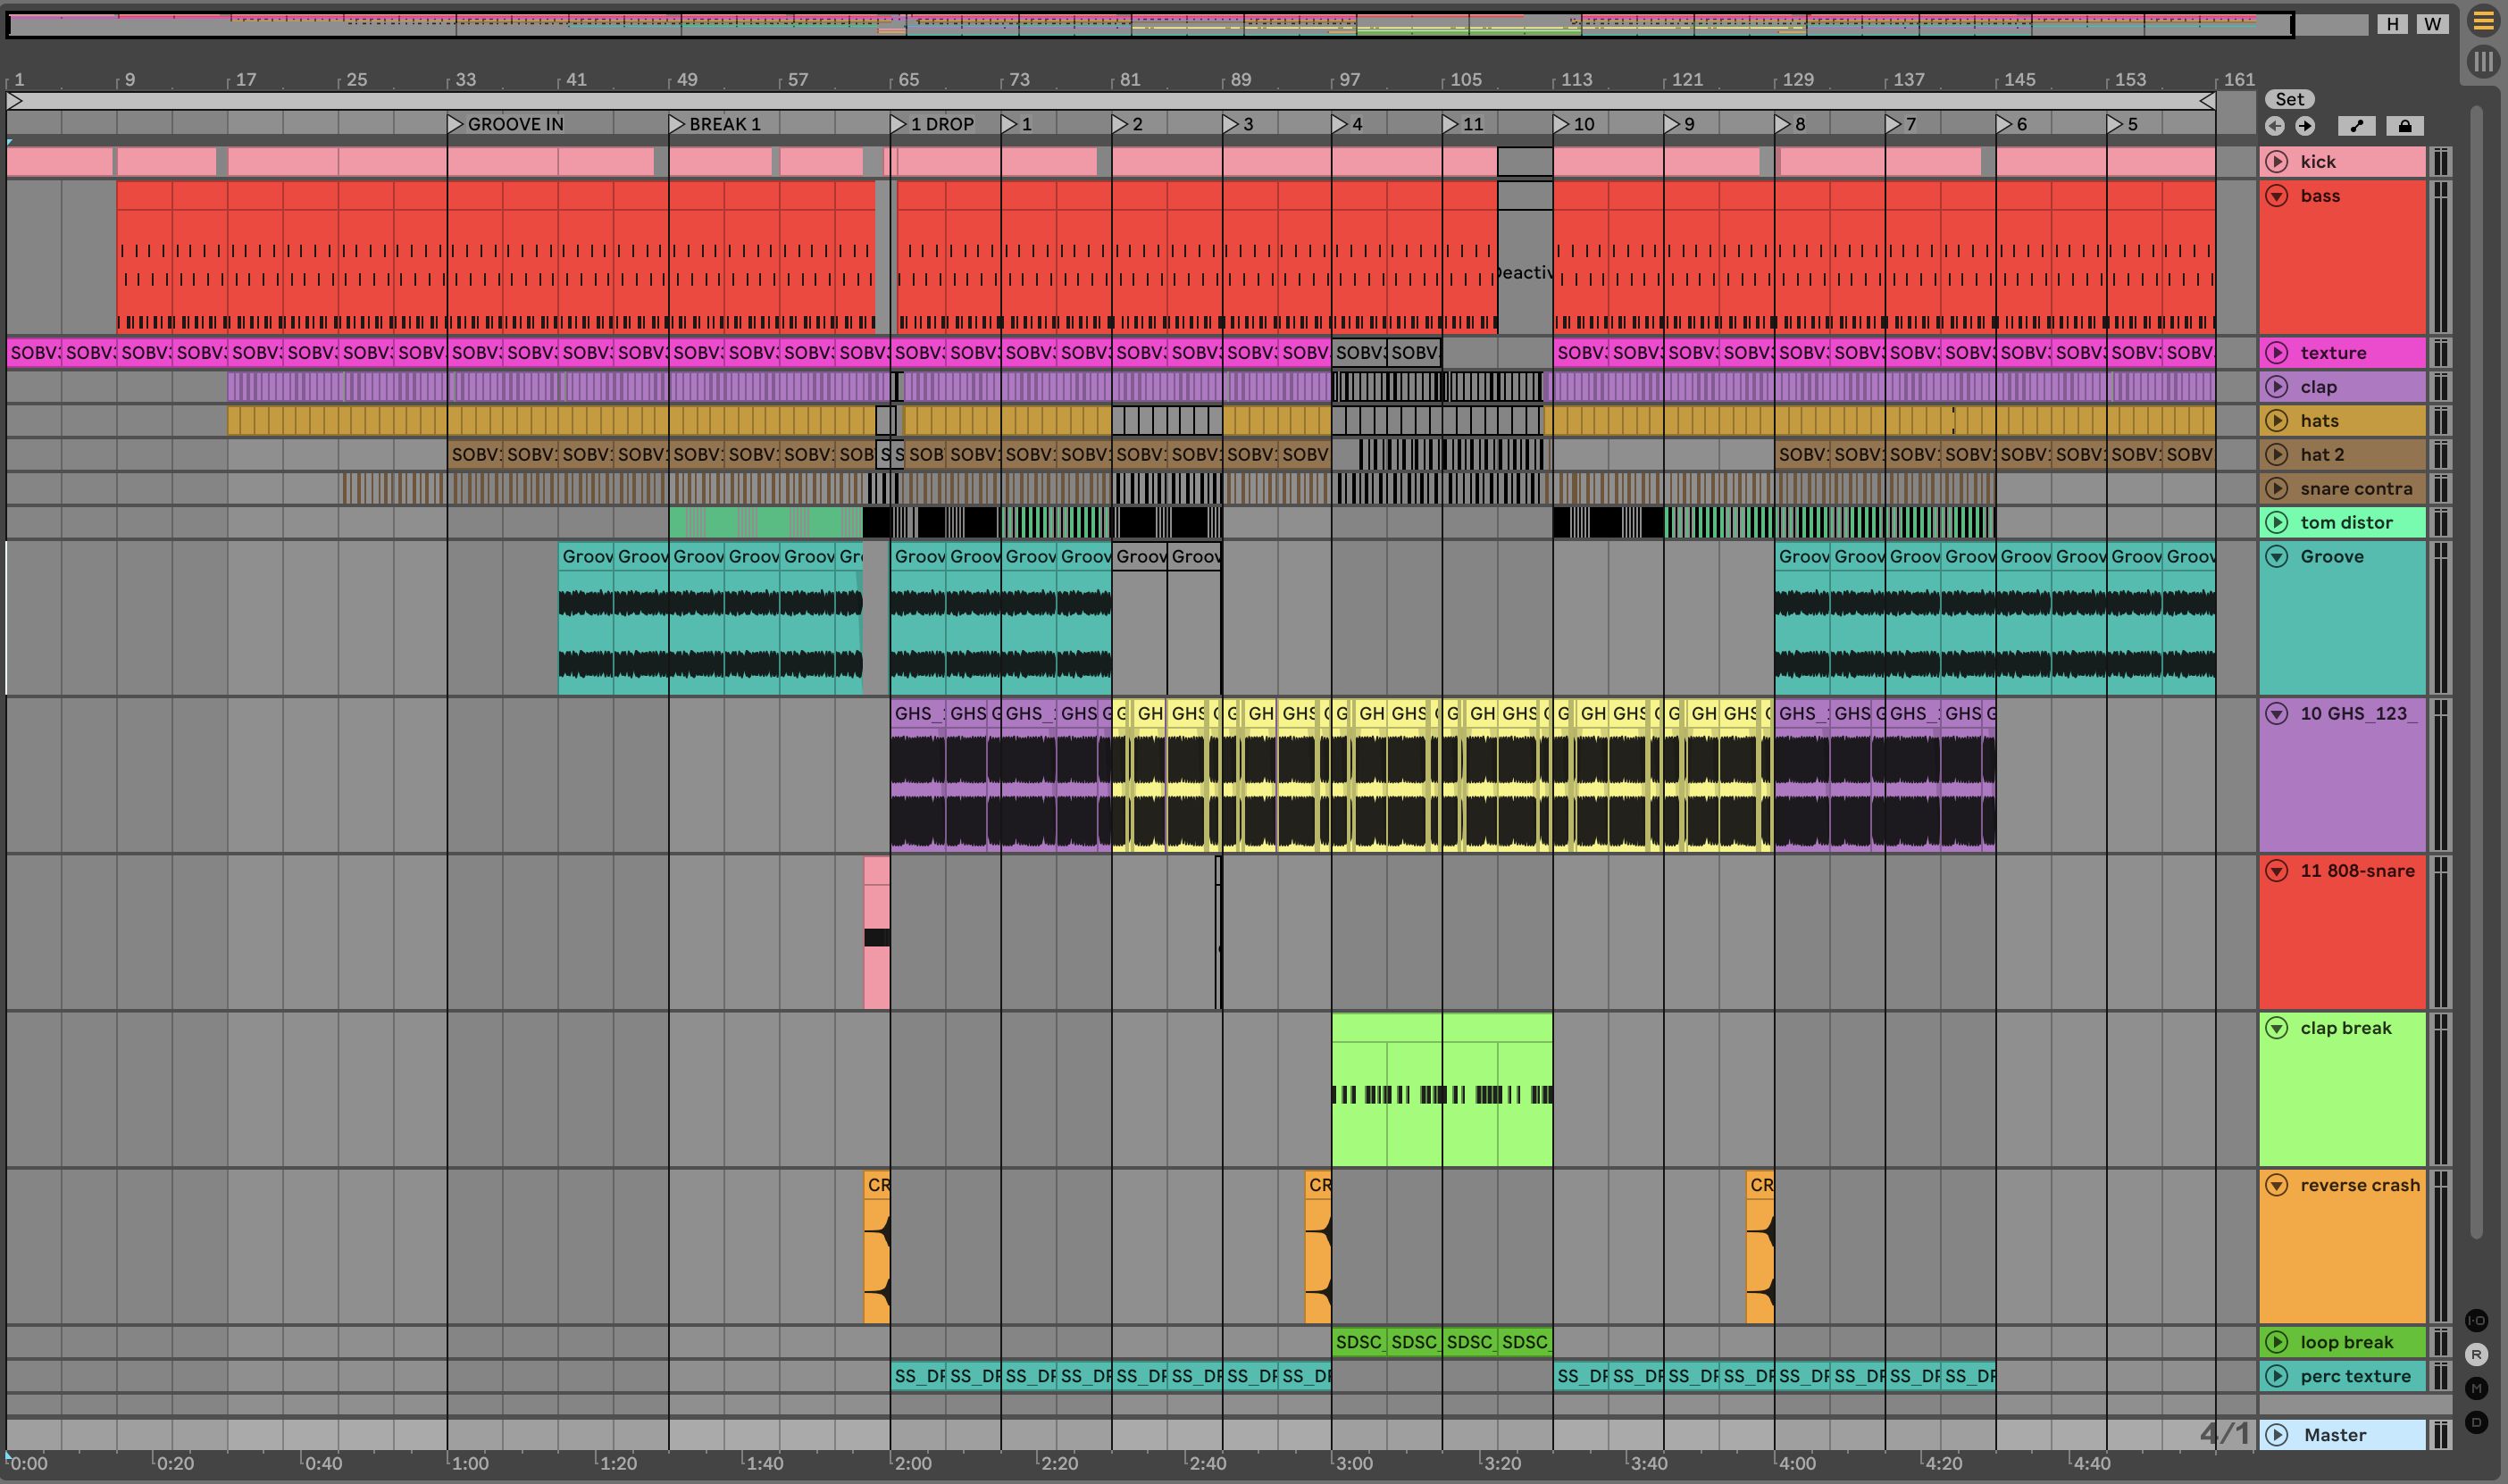Unfold the hats track
The image size is (2508, 1484).
click(2277, 420)
